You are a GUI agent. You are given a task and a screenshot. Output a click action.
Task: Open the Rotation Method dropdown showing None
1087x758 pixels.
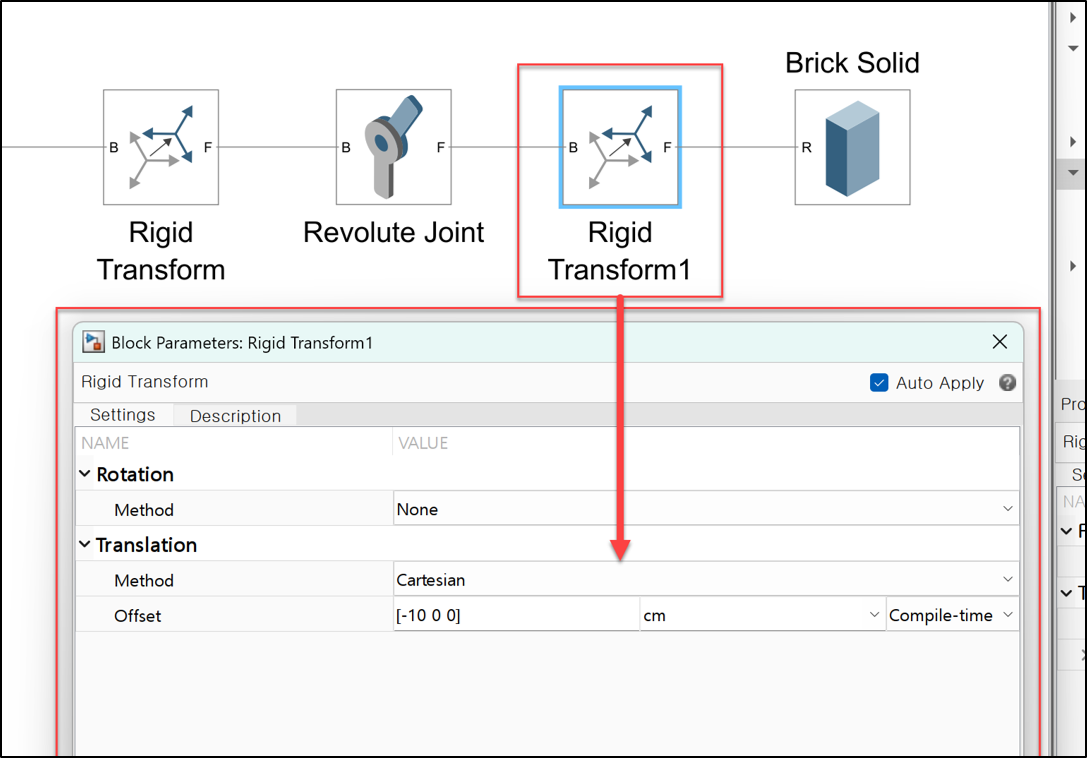[706, 510]
